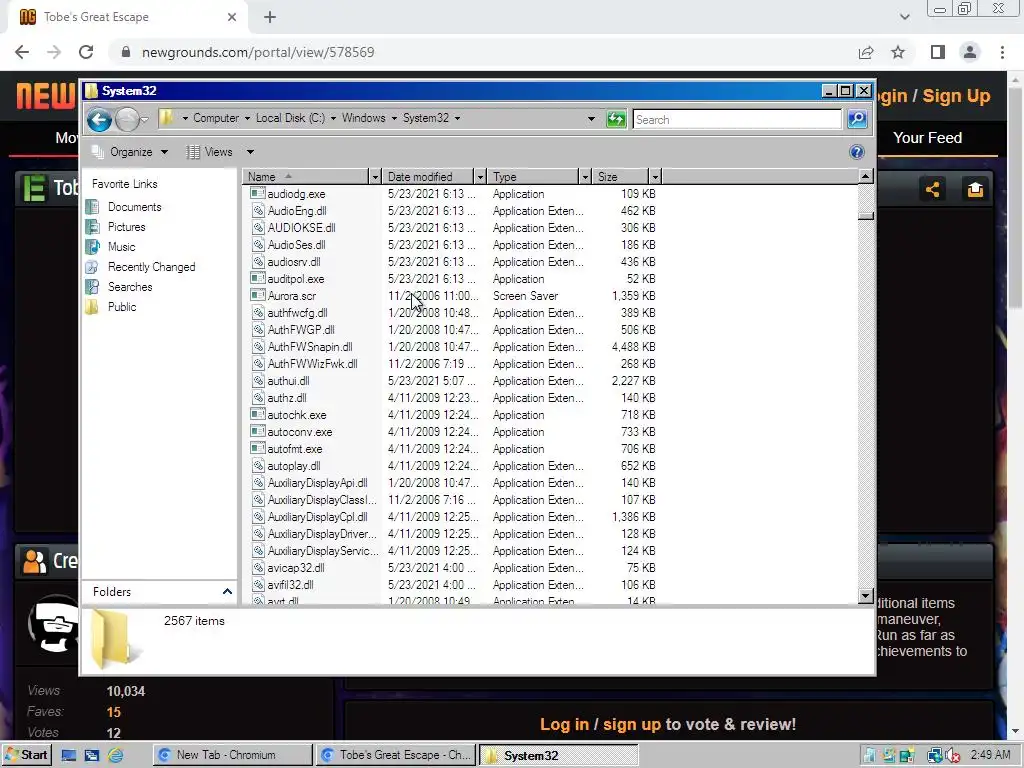Open Explorer help question mark icon

(x=857, y=152)
